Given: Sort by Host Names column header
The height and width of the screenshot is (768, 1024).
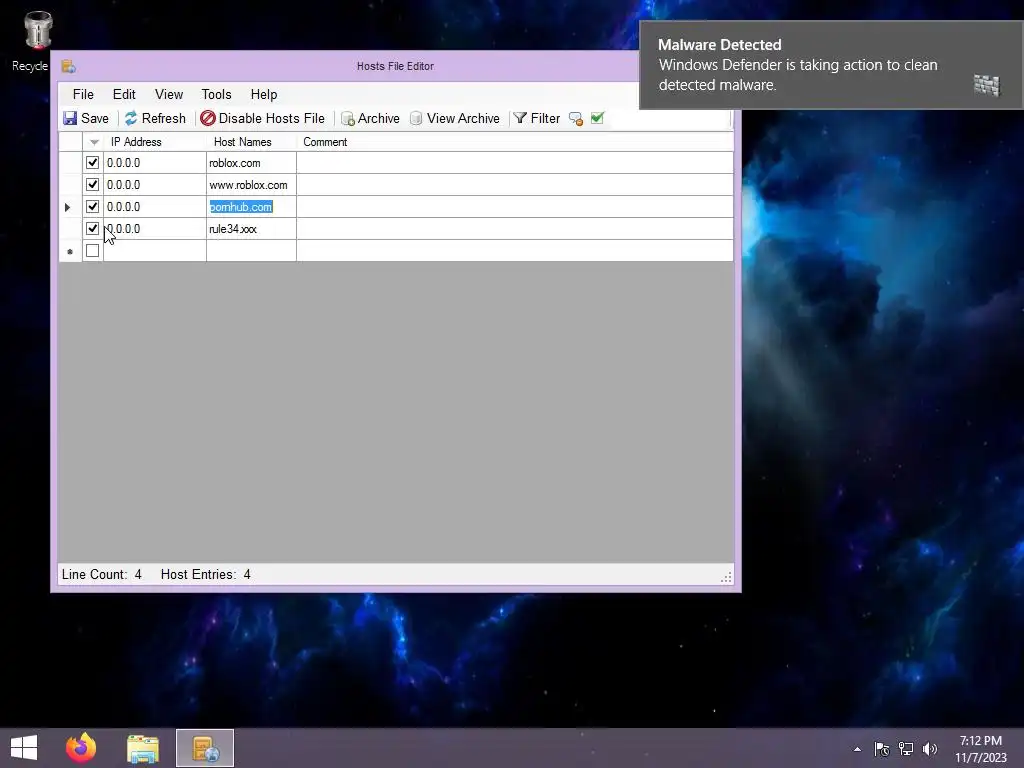Looking at the screenshot, I should click(x=251, y=142).
